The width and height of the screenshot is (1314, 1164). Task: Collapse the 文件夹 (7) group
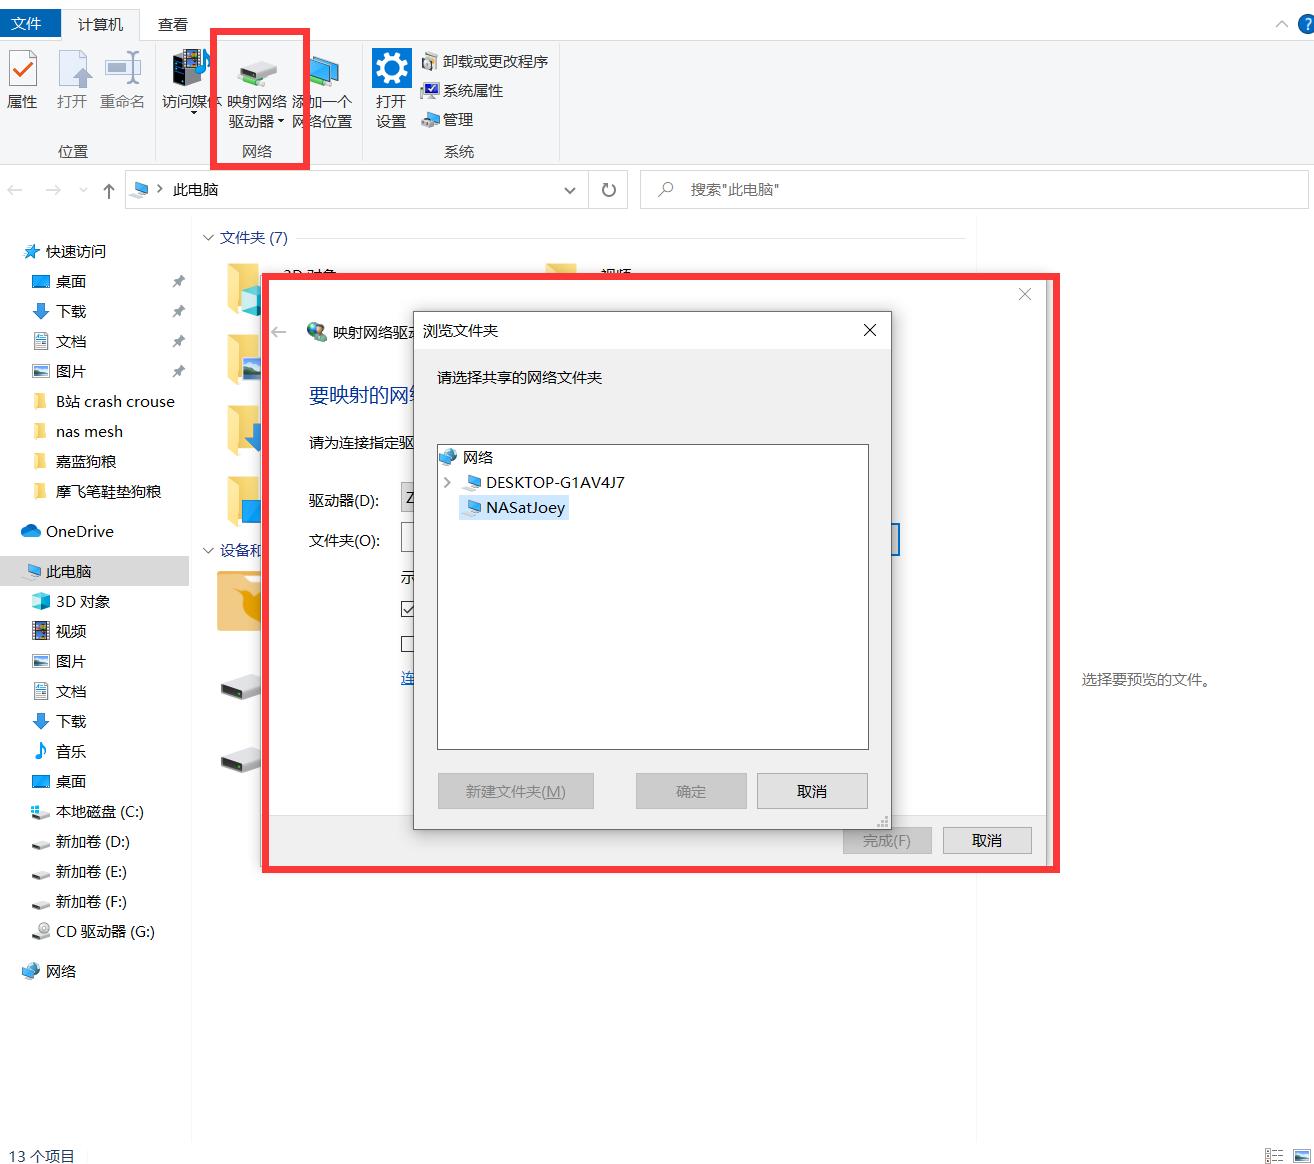tap(208, 238)
